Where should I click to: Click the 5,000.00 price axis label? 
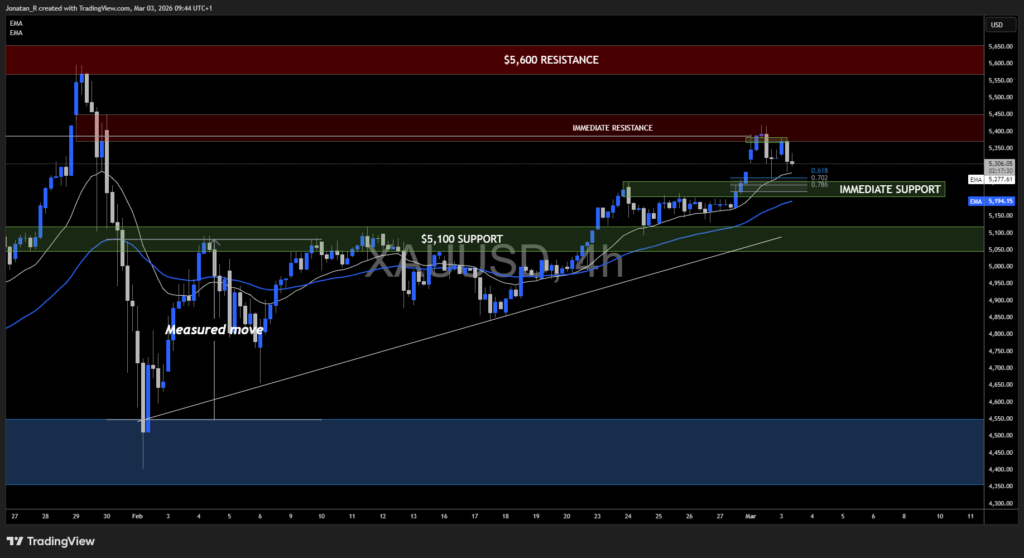click(x=1000, y=267)
